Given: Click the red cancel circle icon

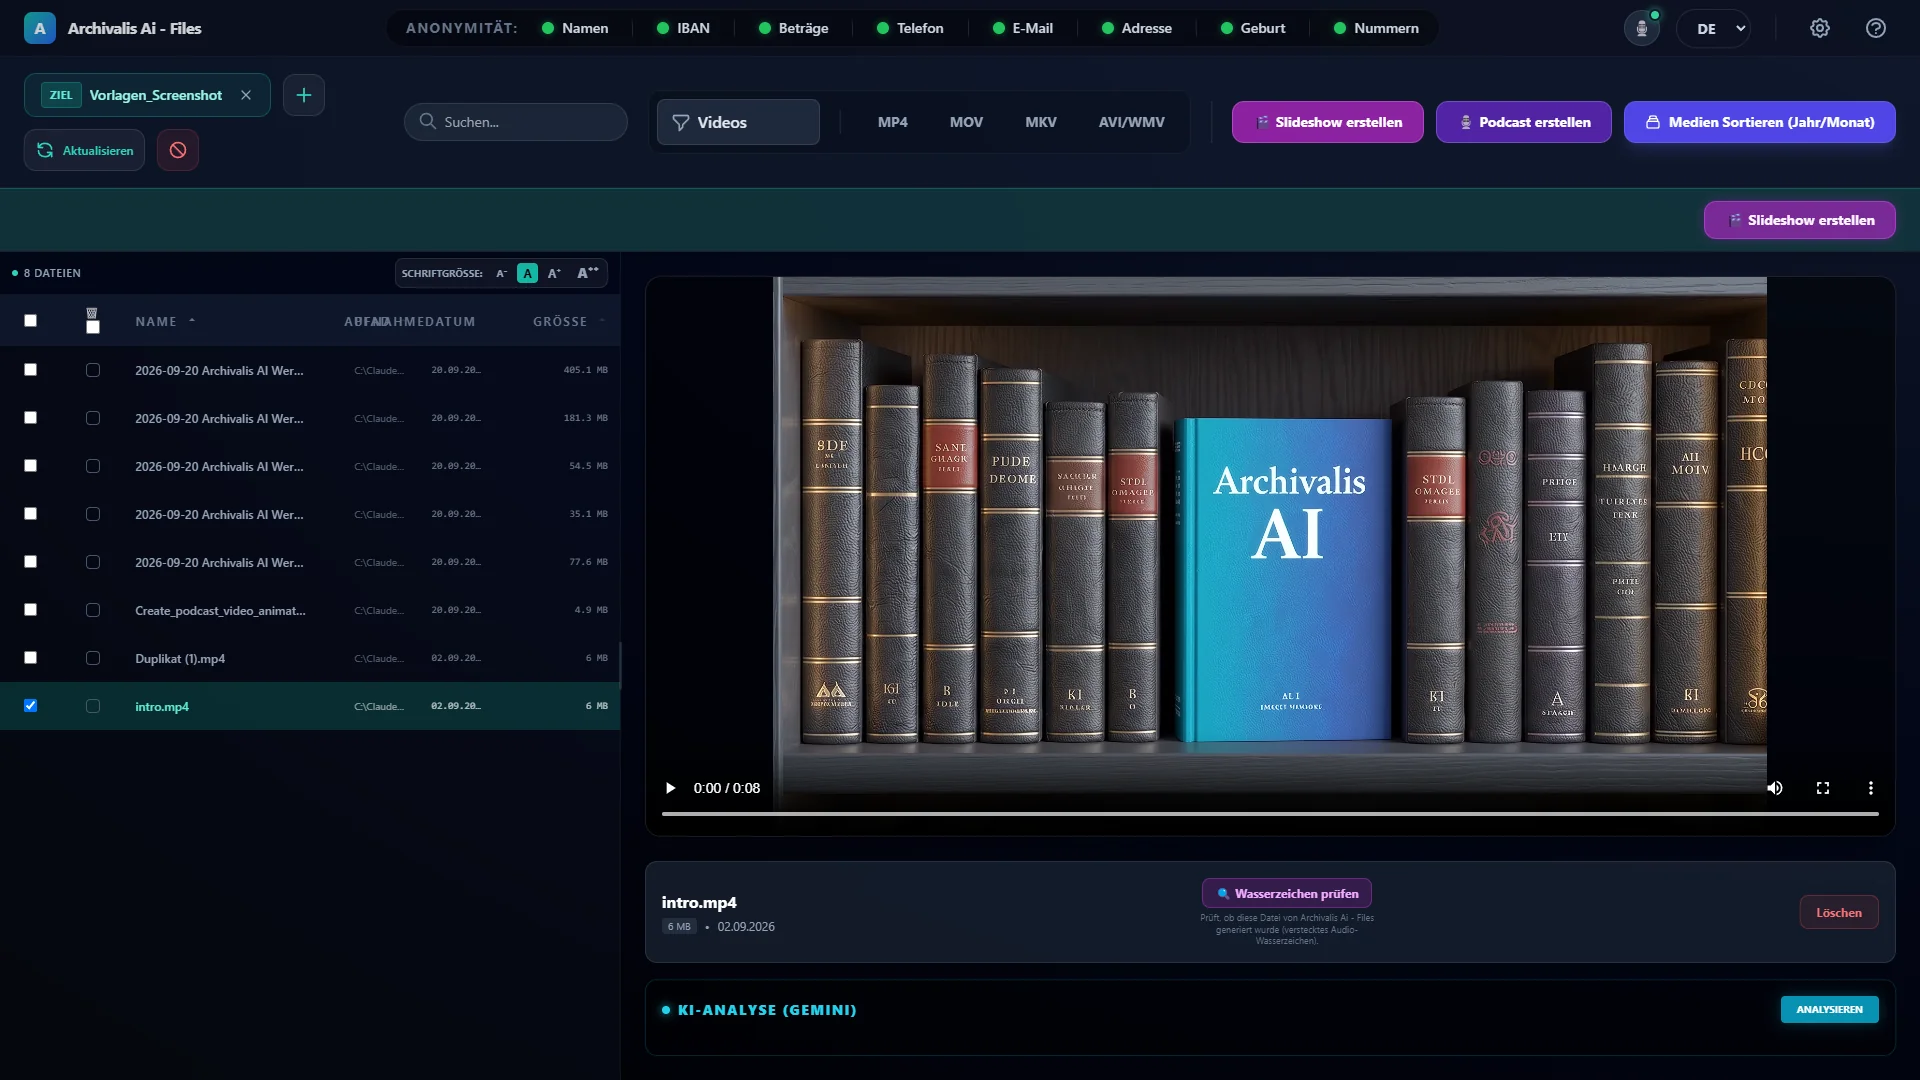Looking at the screenshot, I should click(178, 150).
